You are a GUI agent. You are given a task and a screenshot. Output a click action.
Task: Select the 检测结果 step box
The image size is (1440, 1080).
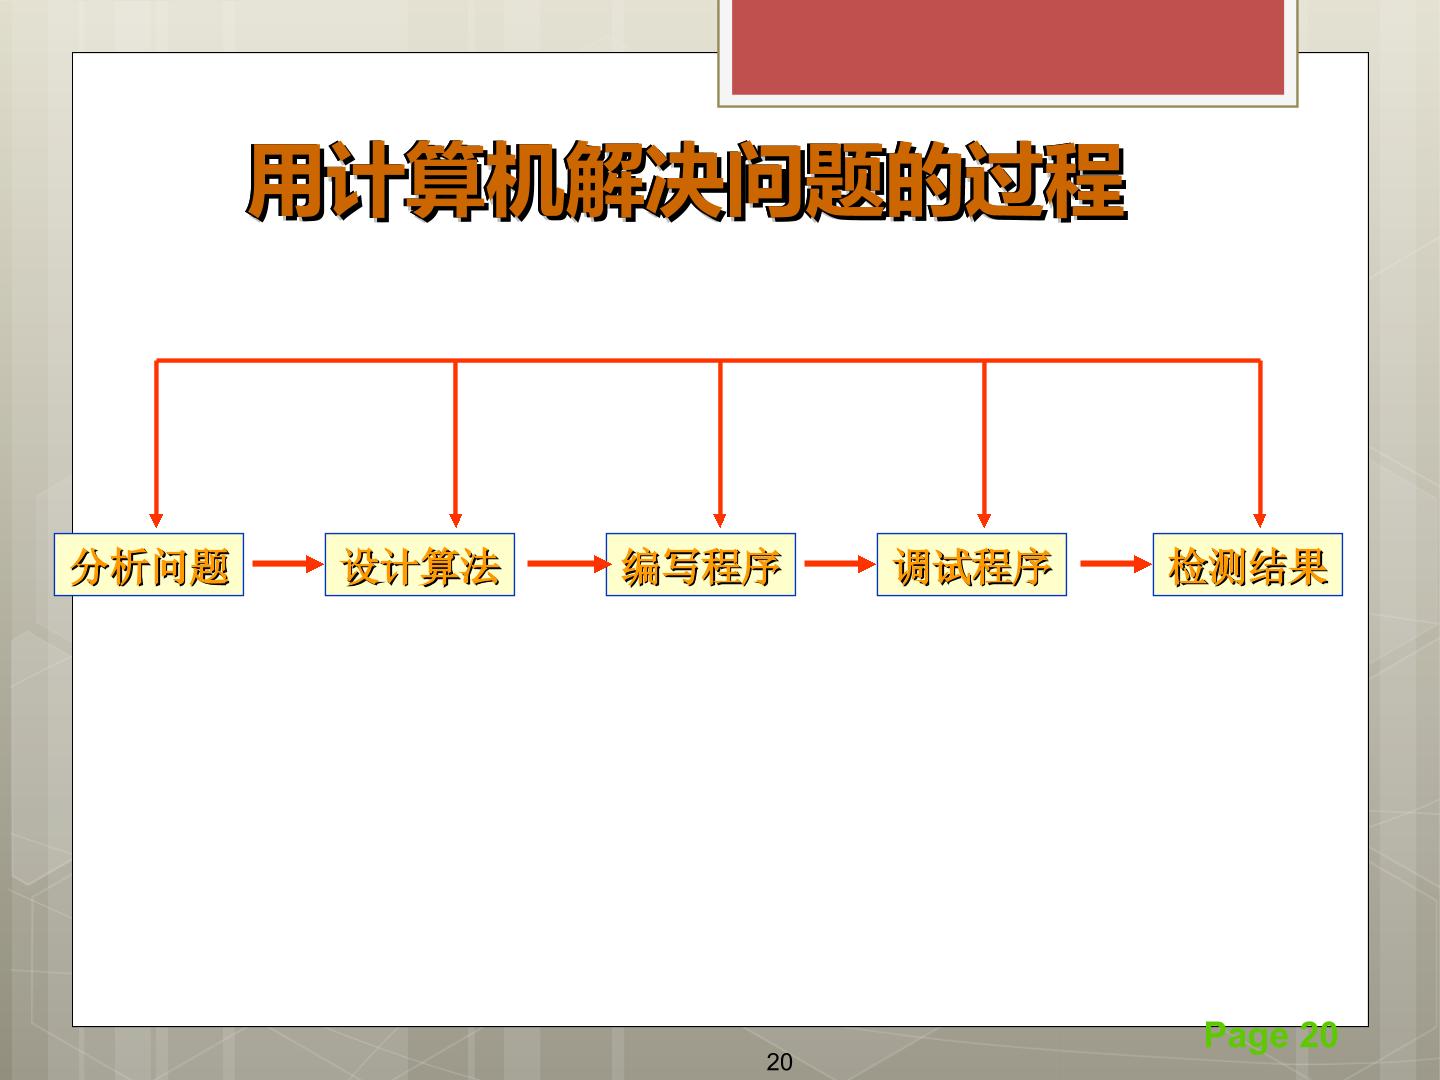(x=1248, y=565)
